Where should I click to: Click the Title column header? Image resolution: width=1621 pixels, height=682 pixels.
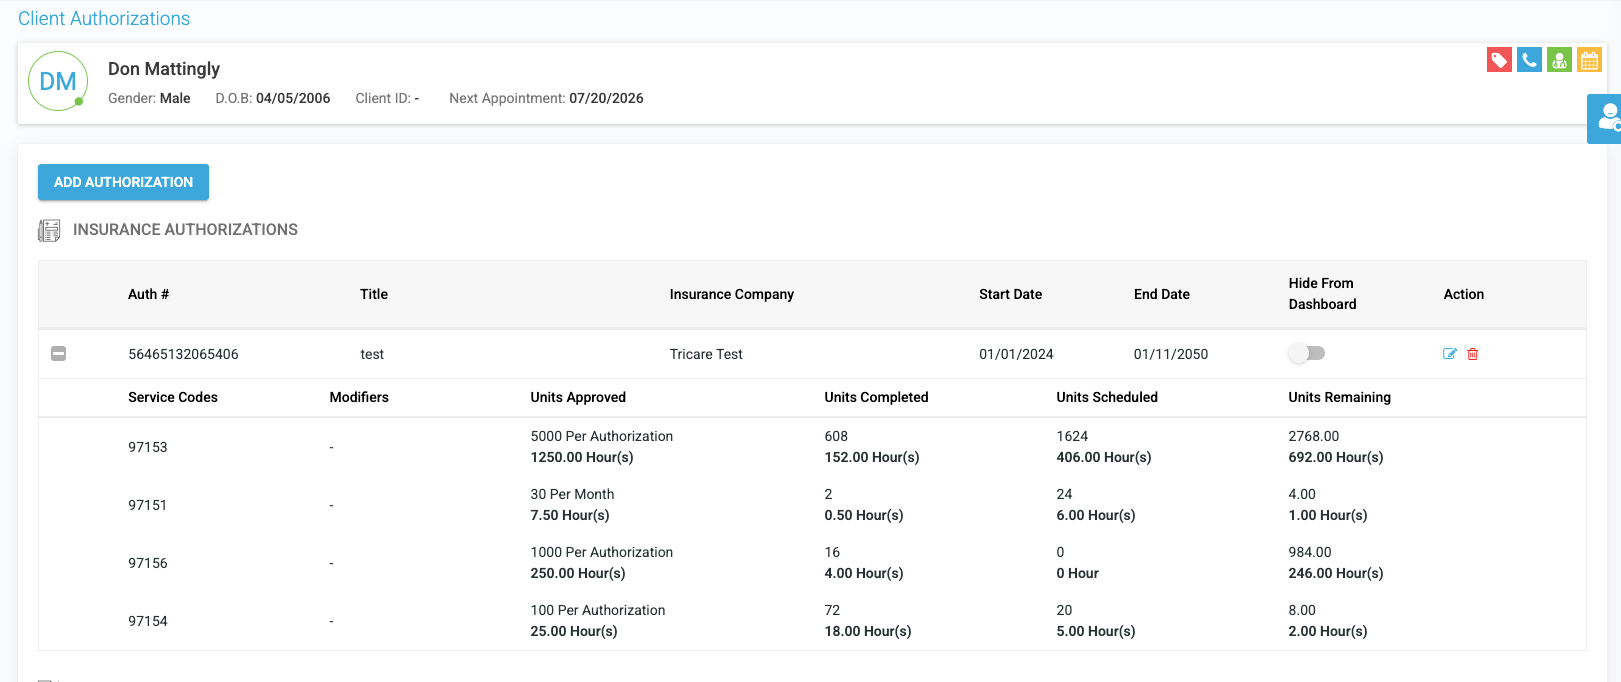374,294
